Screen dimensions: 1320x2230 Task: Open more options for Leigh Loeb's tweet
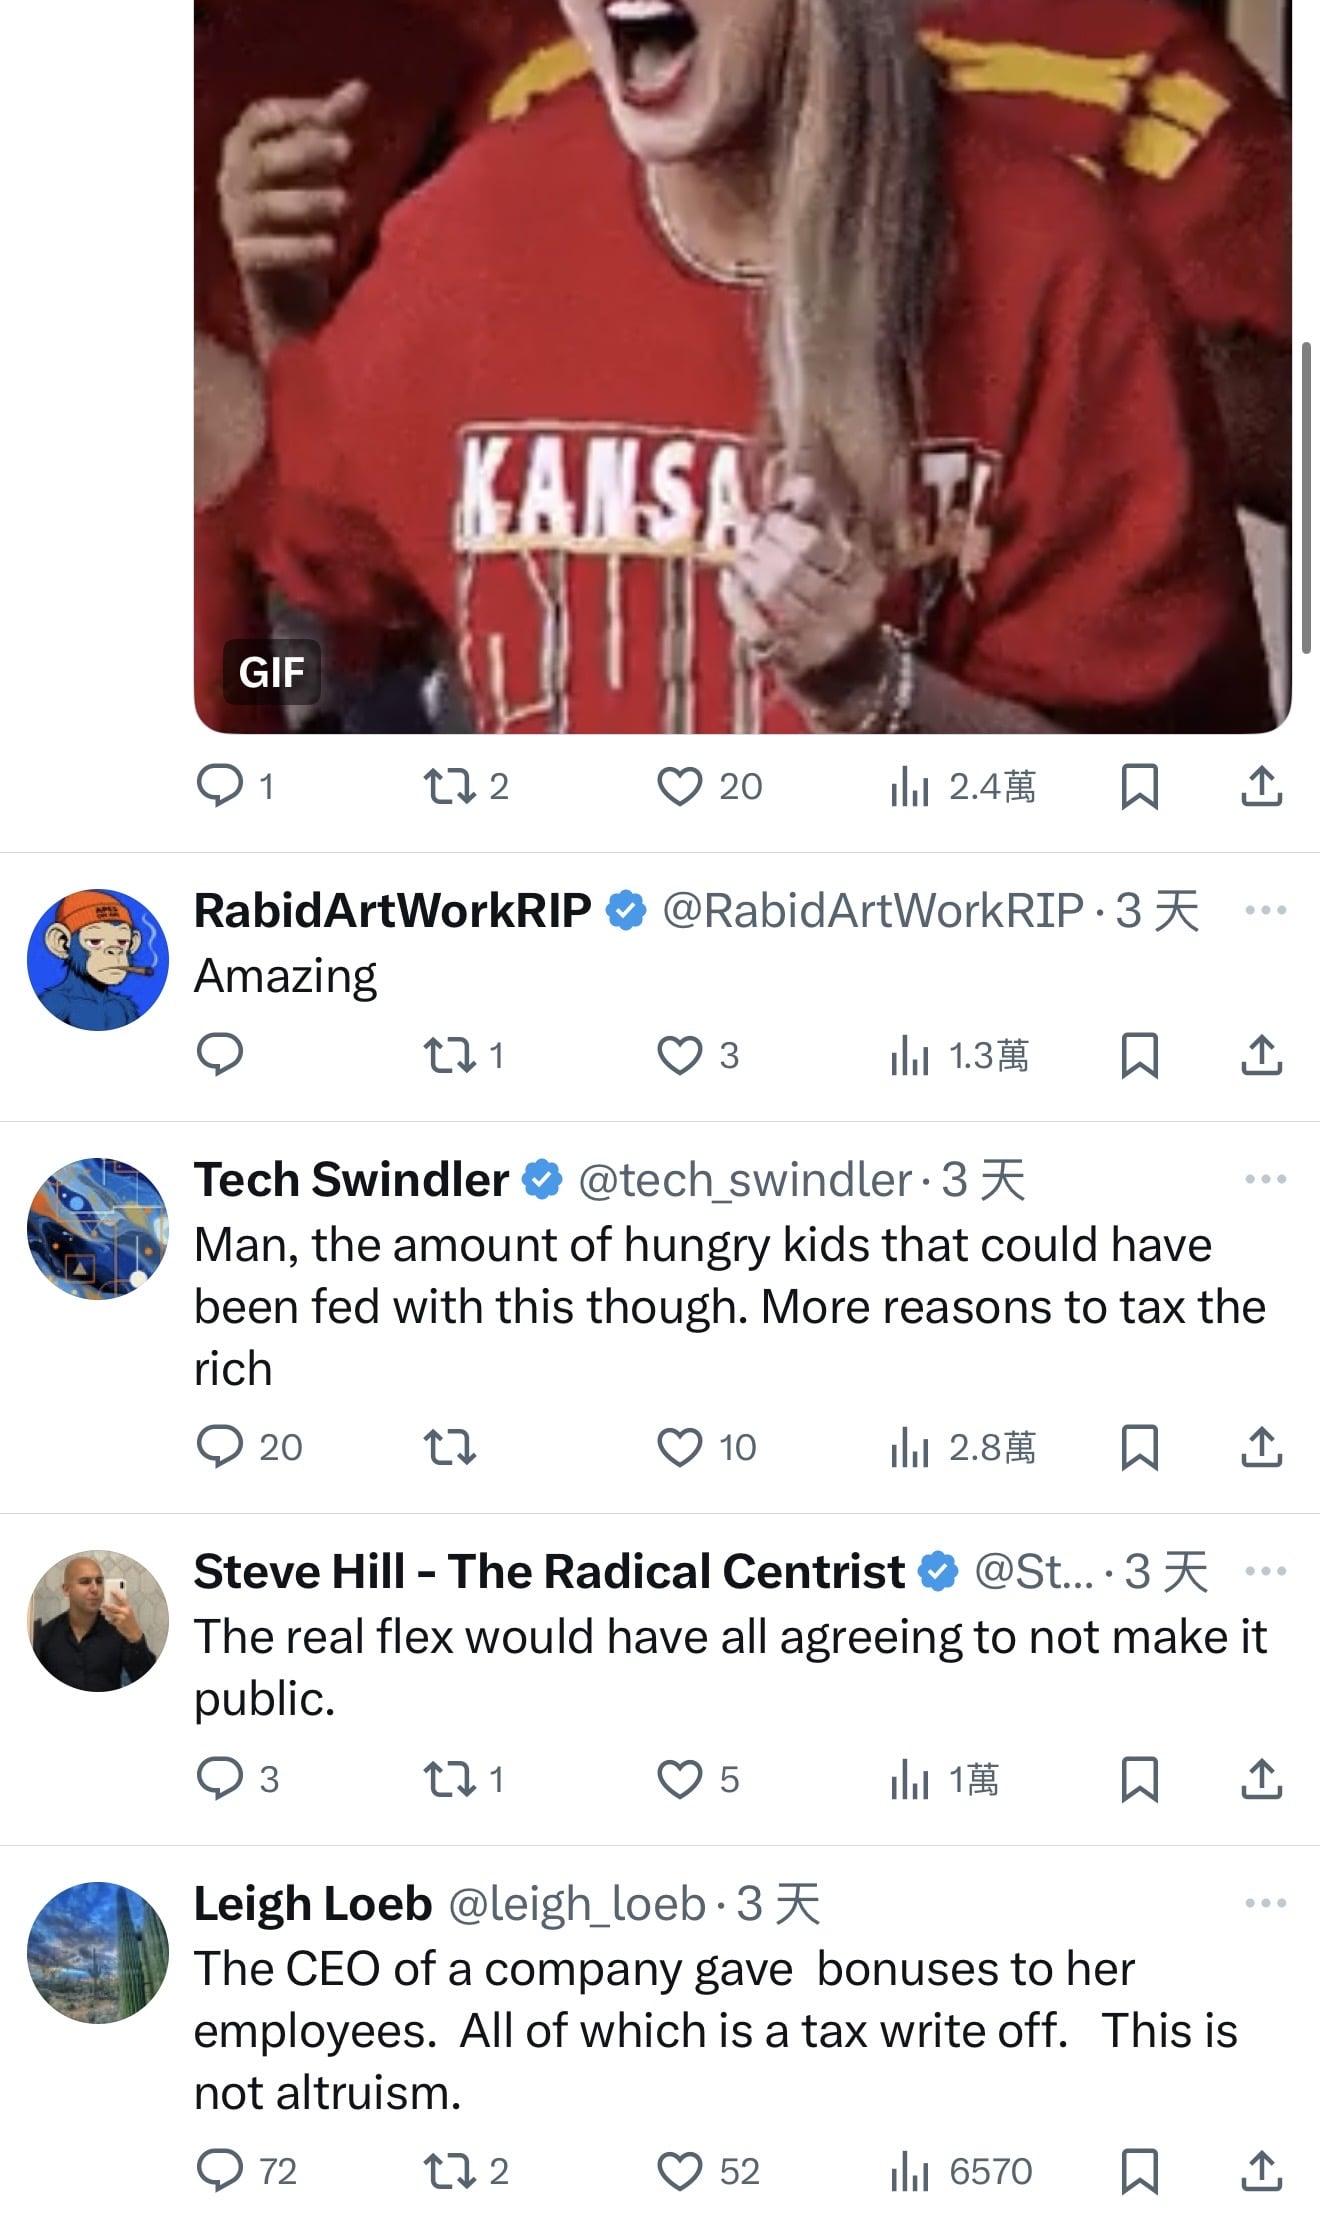[x=1265, y=1903]
